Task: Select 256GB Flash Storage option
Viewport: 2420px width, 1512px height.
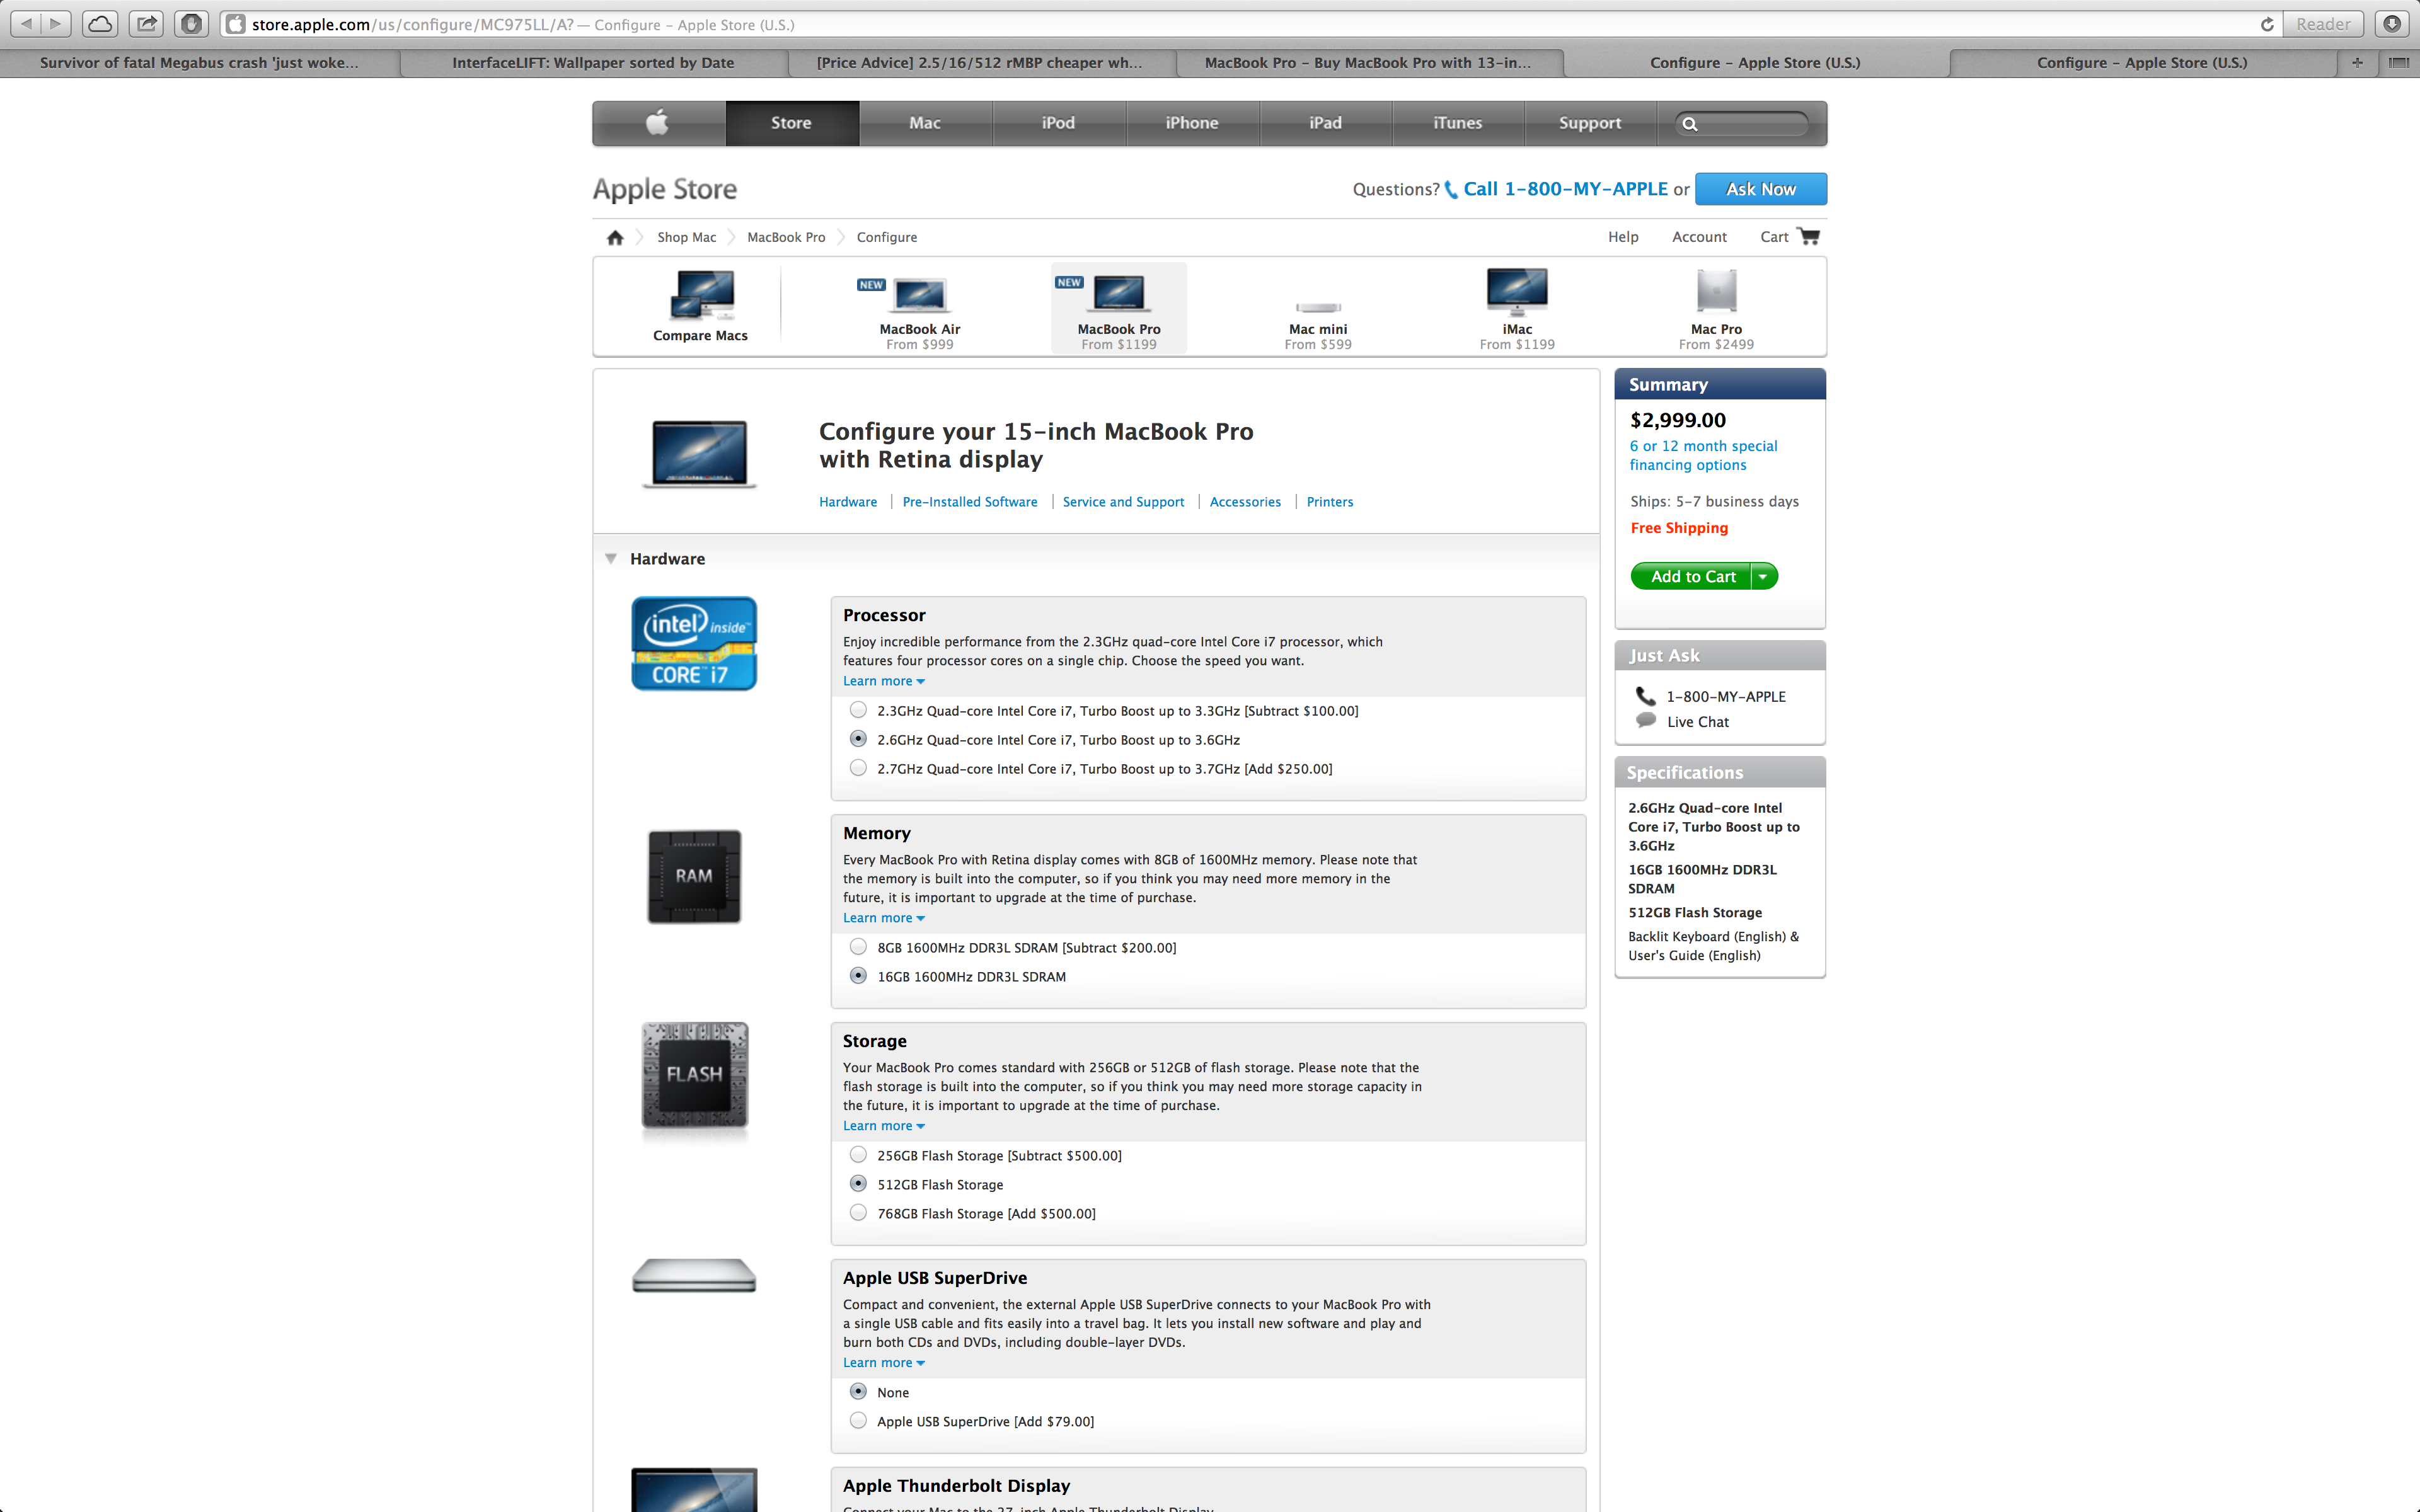Action: 858,1154
